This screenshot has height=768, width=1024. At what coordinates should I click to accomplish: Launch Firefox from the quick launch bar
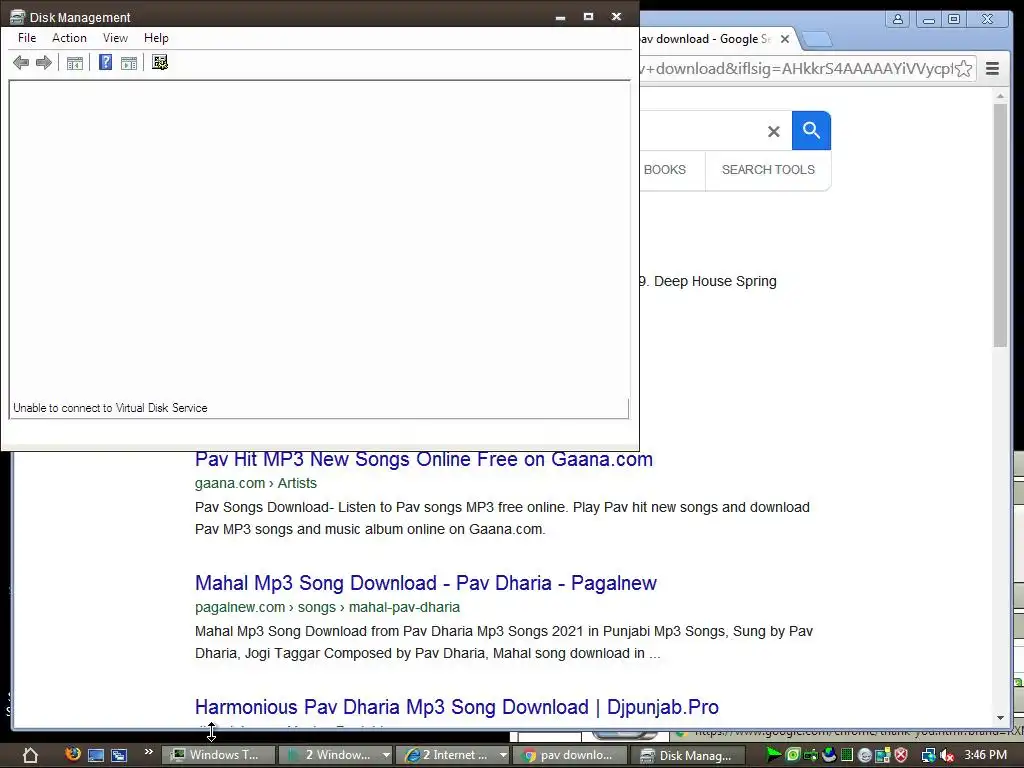tap(72, 754)
